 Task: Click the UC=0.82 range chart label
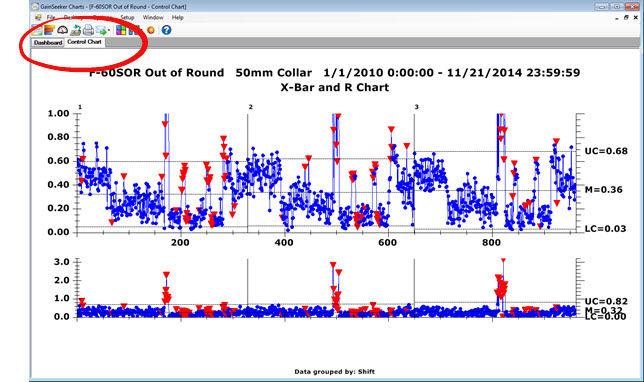point(606,301)
